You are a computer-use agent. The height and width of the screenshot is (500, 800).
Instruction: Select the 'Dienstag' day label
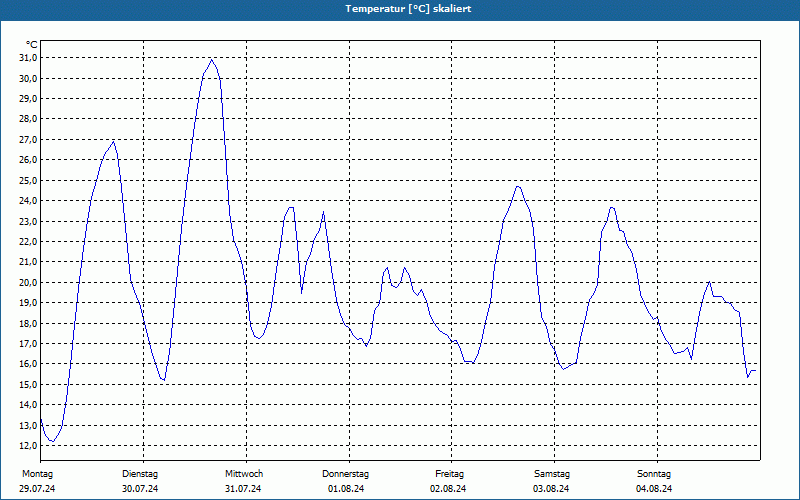click(x=140, y=474)
